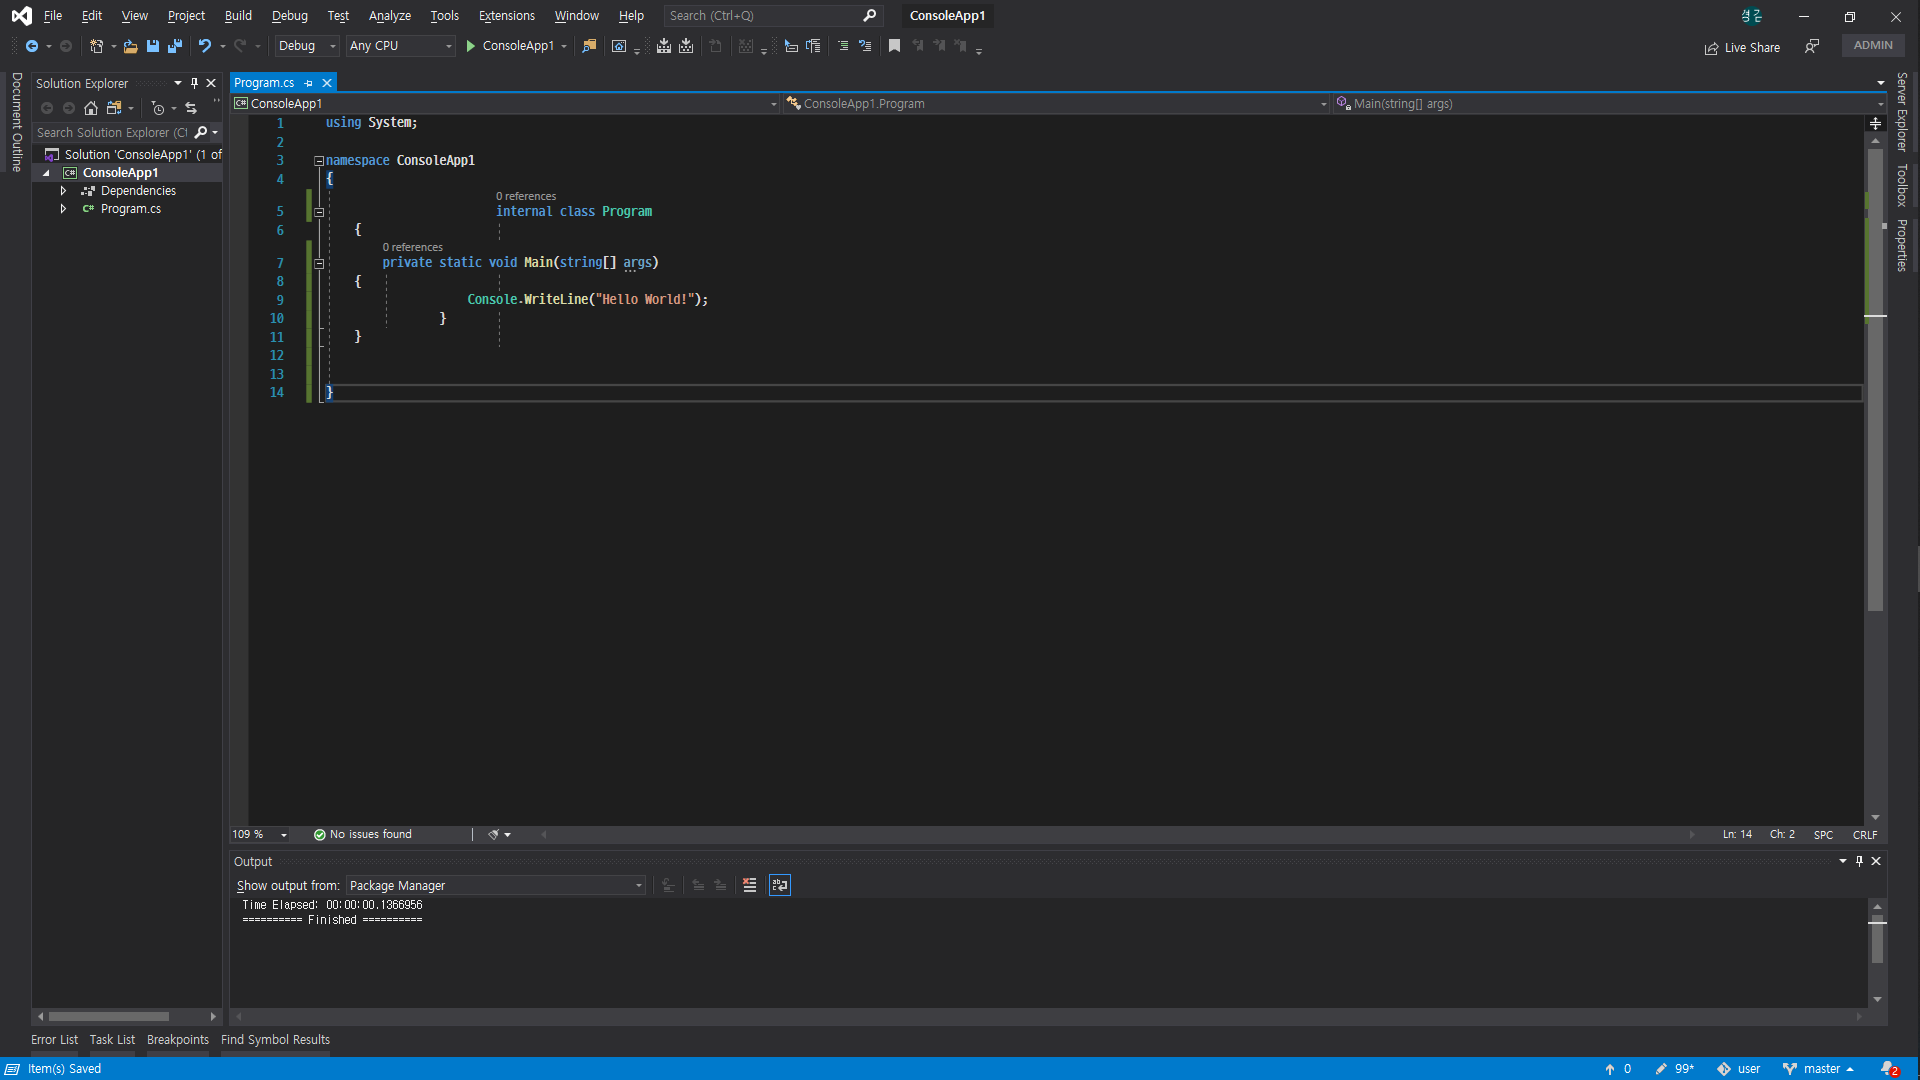Open the Build menu
The width and height of the screenshot is (1920, 1080).
click(238, 15)
